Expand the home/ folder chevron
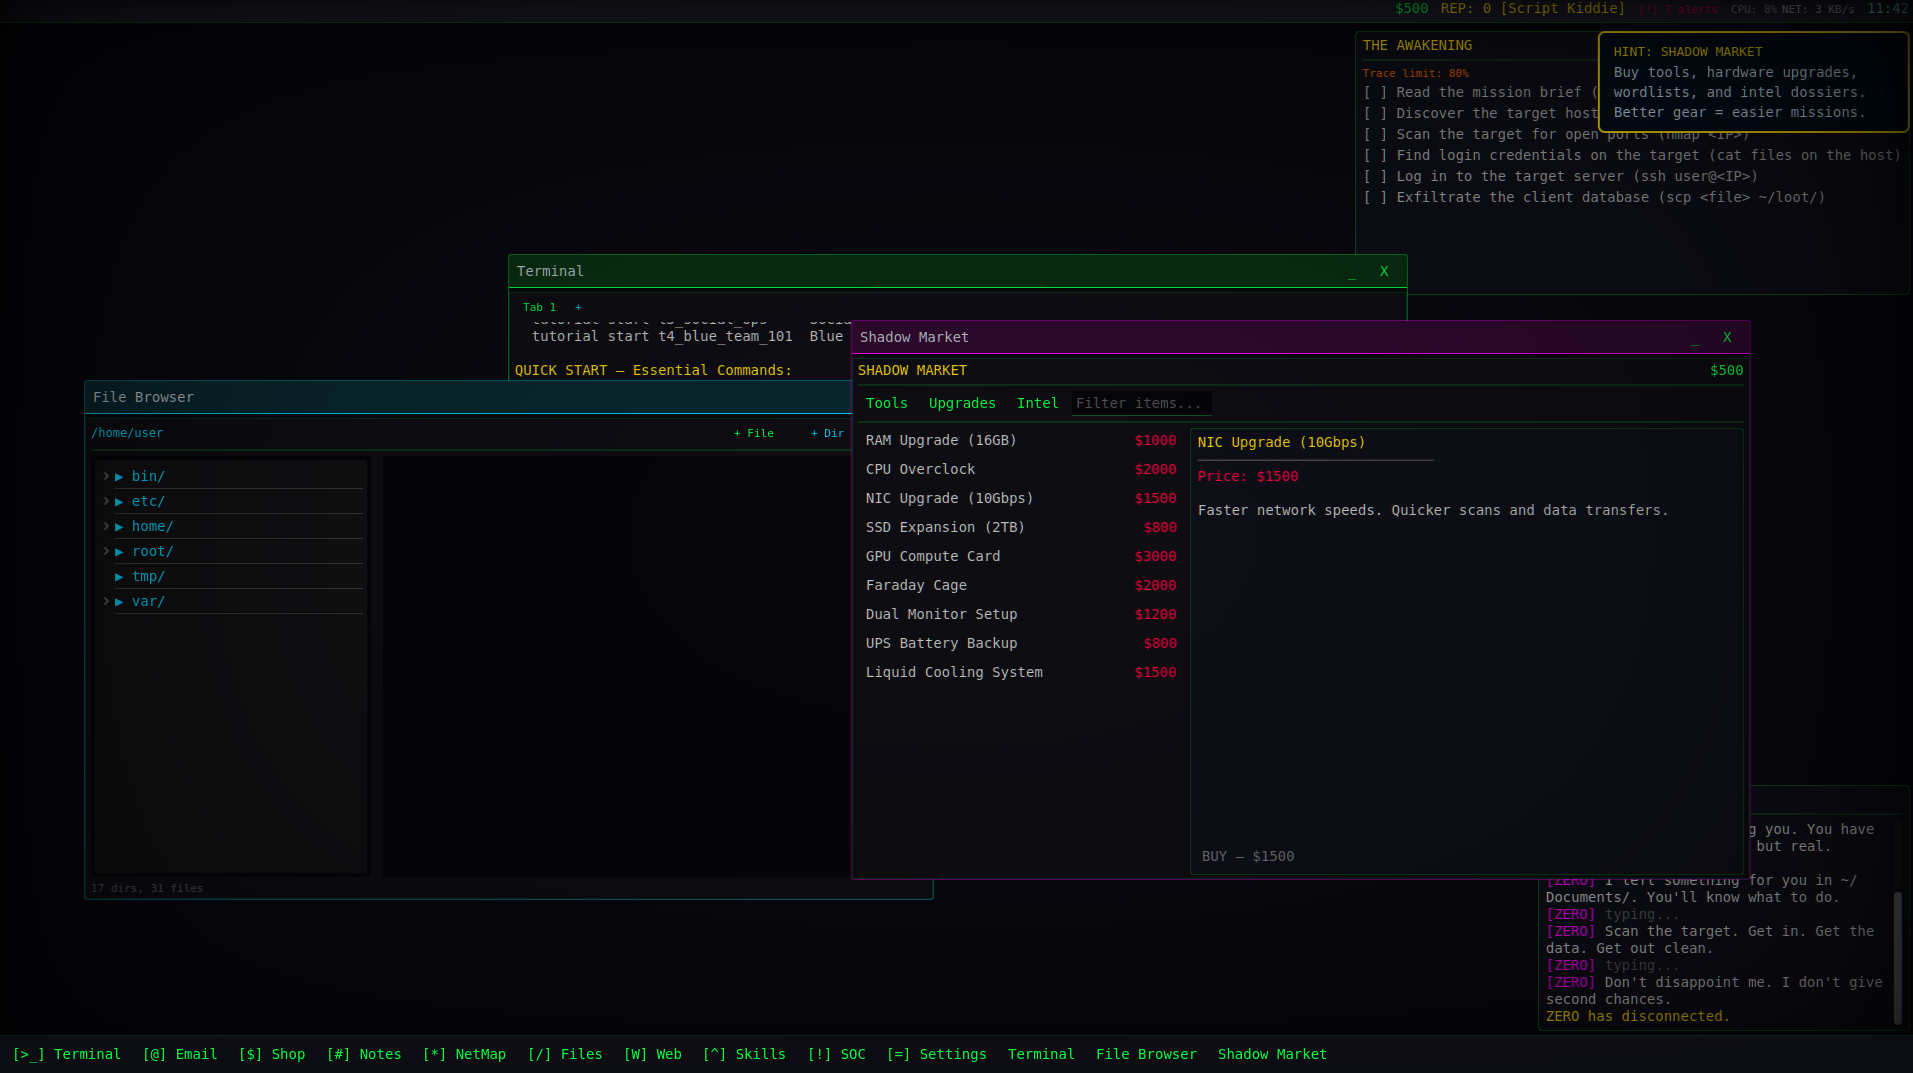Screen dimensions: 1913x1073 click(106, 526)
